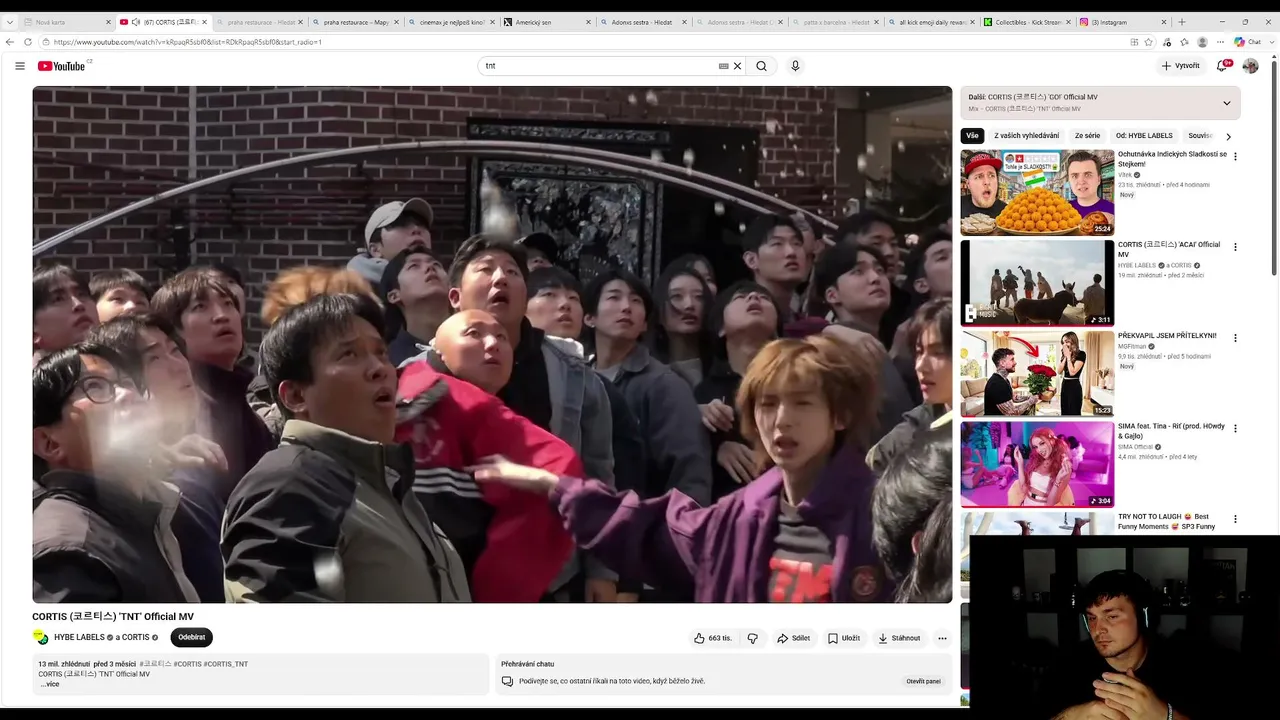Open a new browser tab
The width and height of the screenshot is (1280, 720).
pyautogui.click(x=1182, y=22)
